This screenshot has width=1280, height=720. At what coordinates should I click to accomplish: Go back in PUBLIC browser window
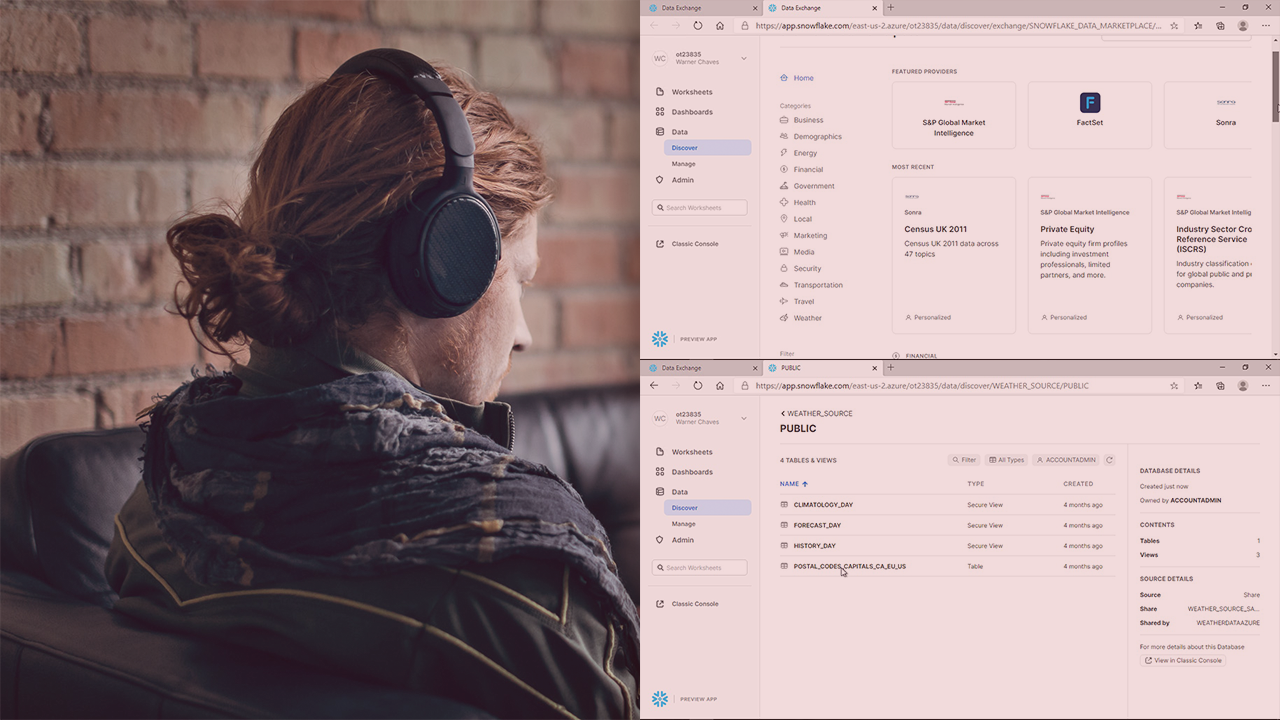click(654, 385)
